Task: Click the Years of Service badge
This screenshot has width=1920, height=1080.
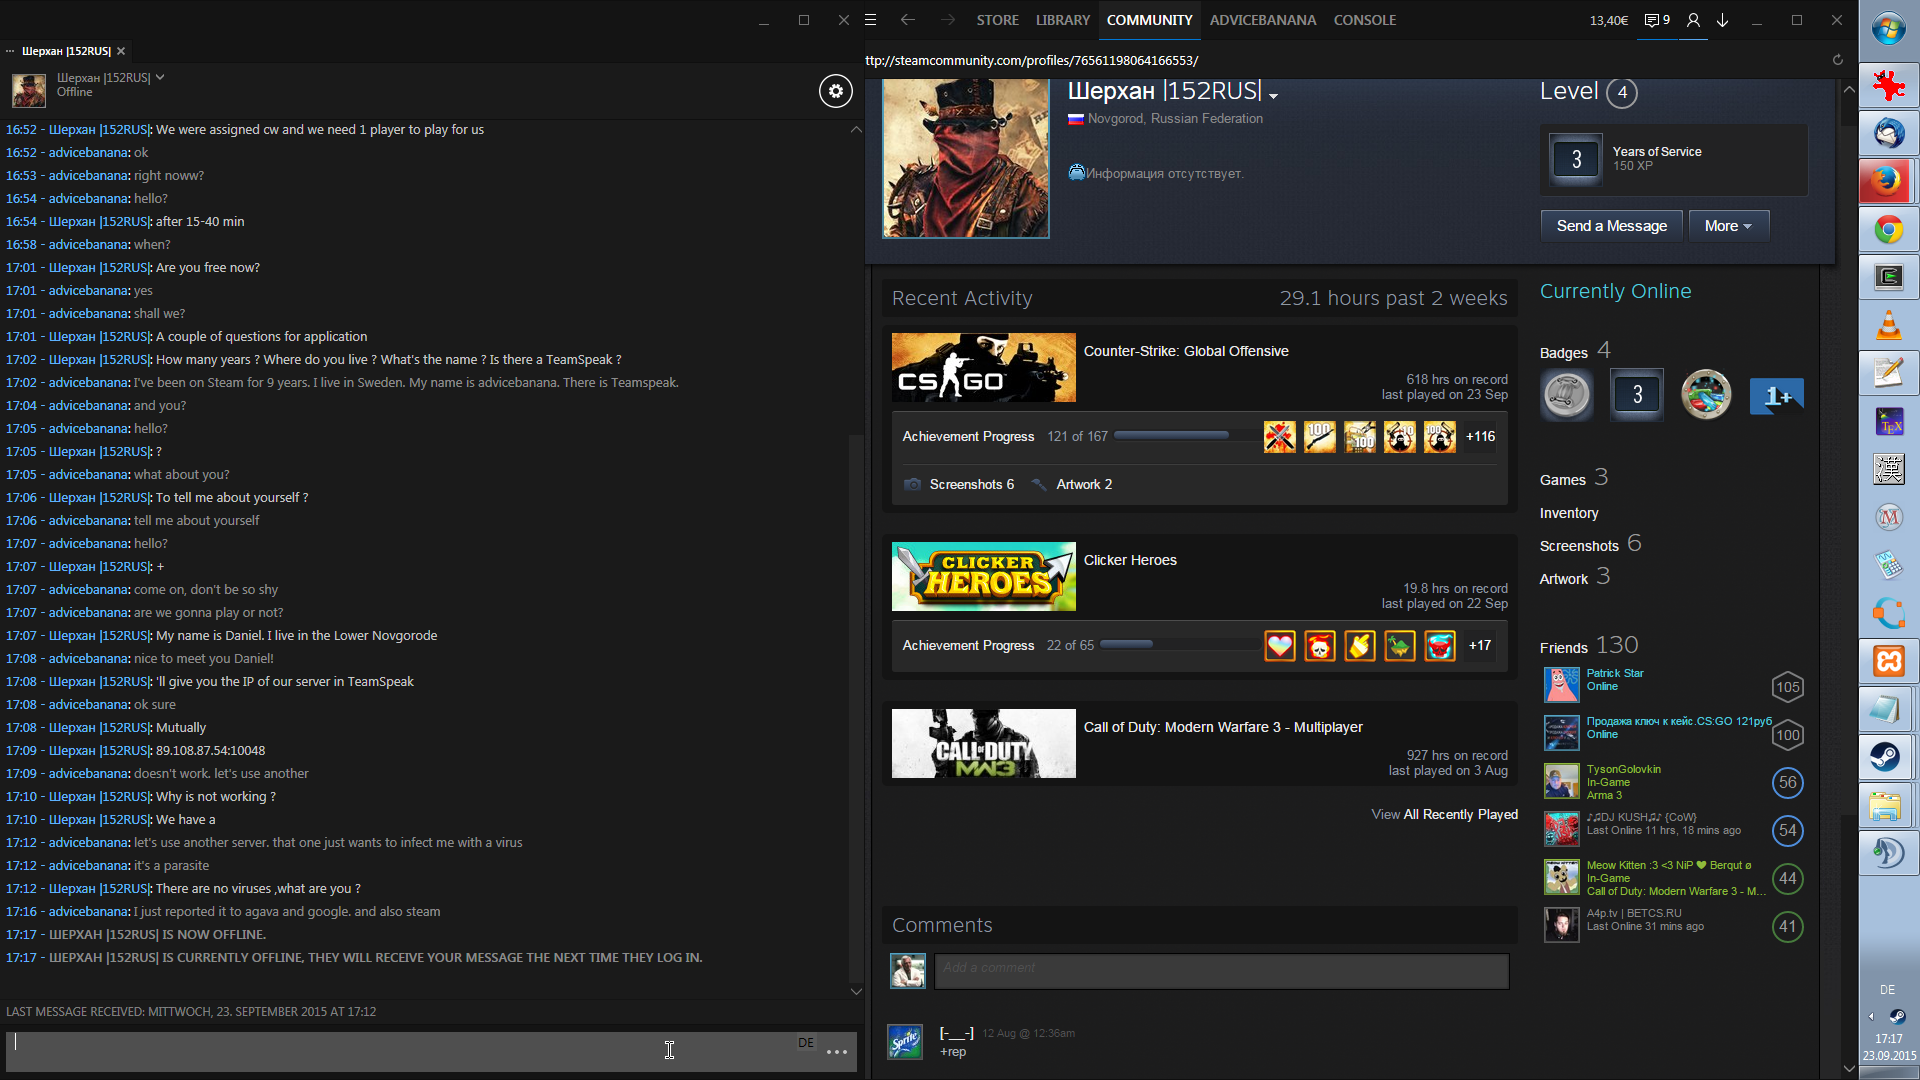Action: (1577, 159)
